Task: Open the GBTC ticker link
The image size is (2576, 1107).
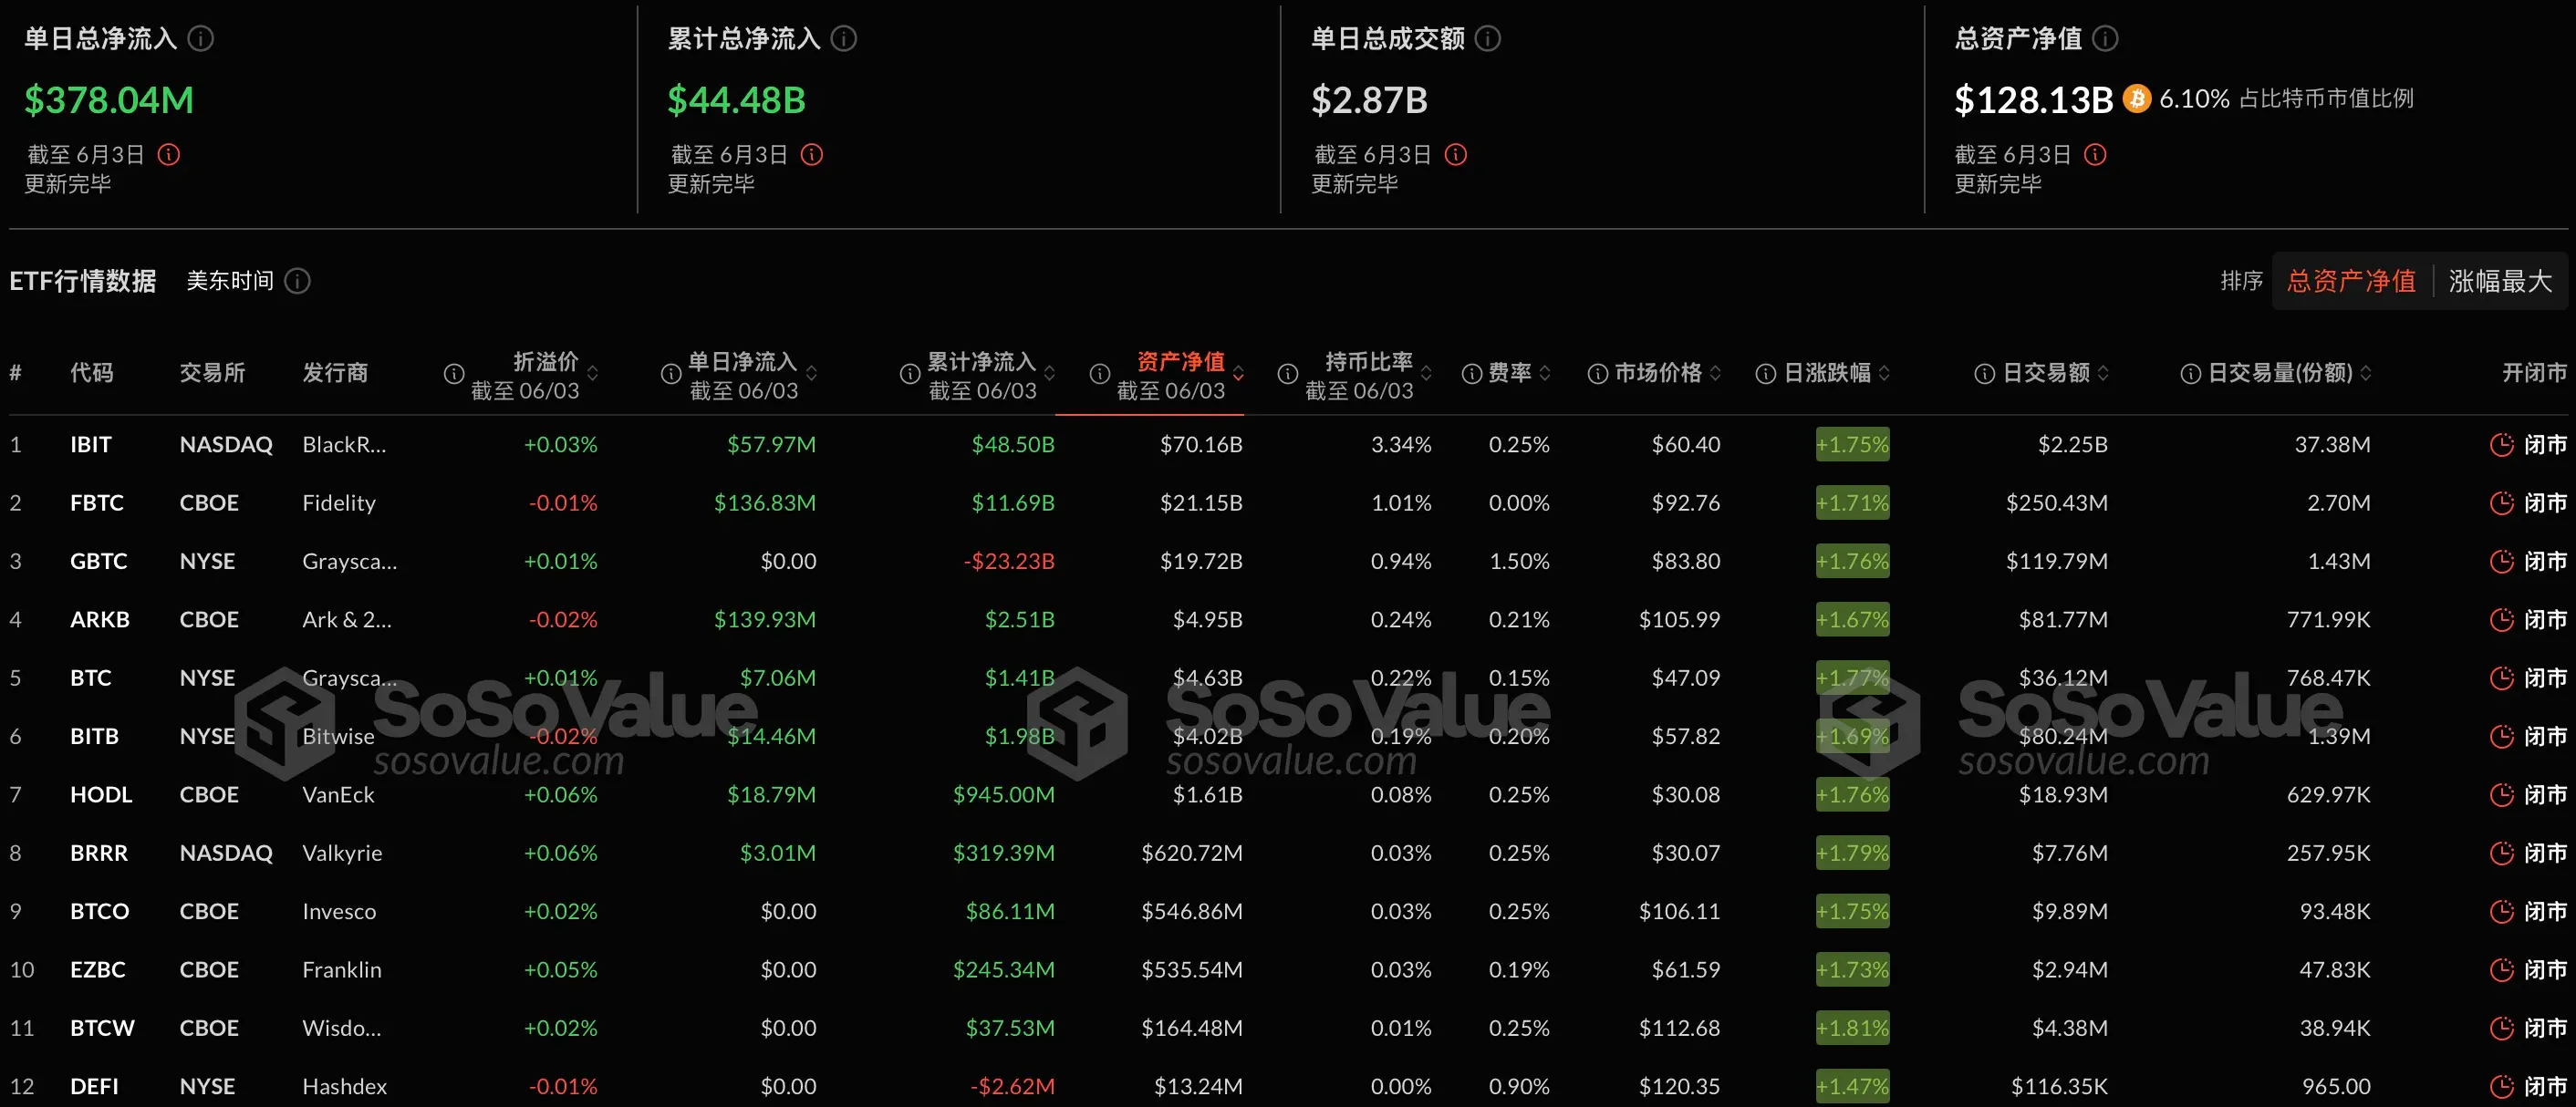Action: click(x=98, y=562)
